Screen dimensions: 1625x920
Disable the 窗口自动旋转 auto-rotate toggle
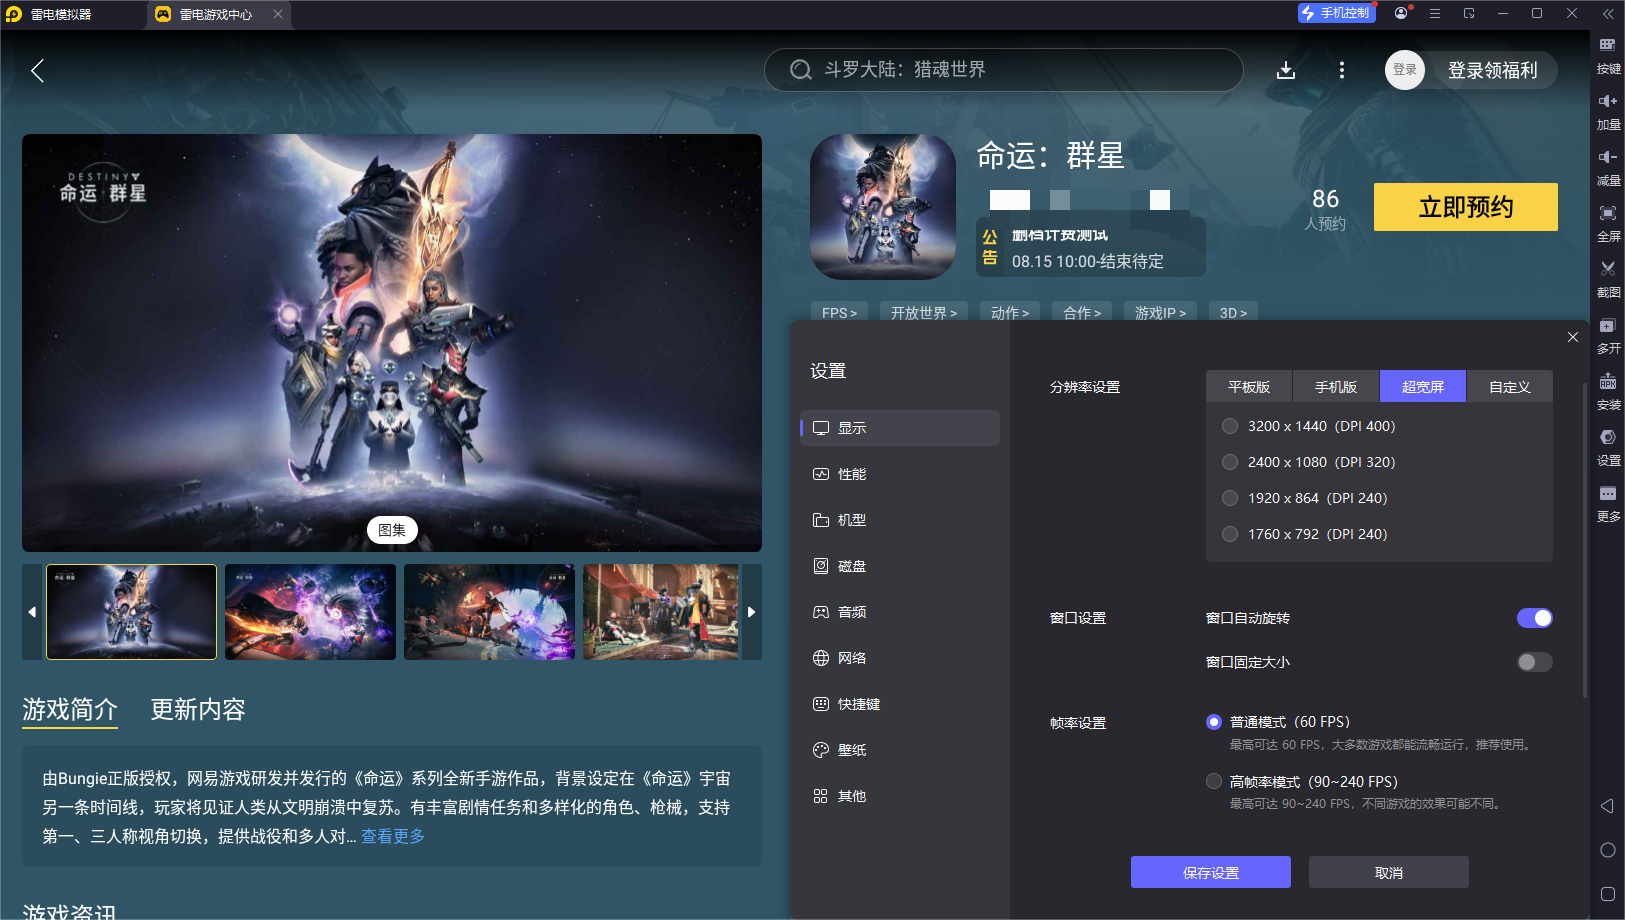click(1534, 617)
